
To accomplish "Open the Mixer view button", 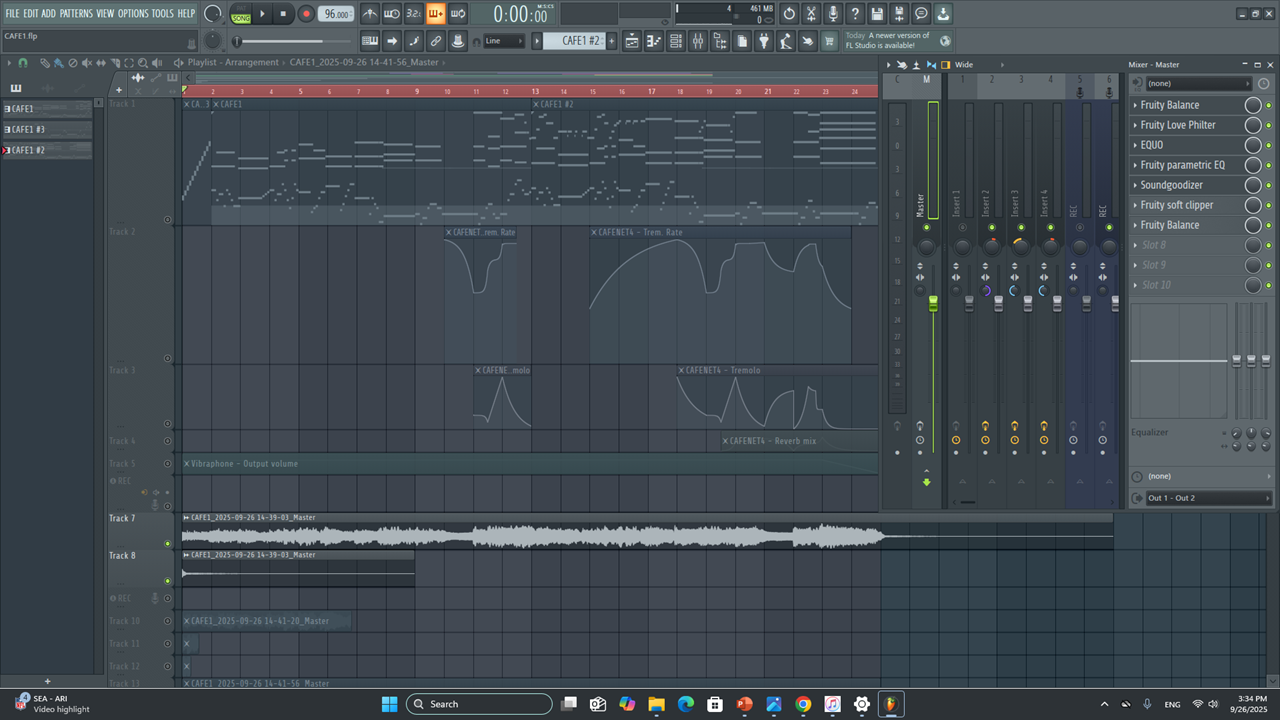I will click(x=698, y=41).
